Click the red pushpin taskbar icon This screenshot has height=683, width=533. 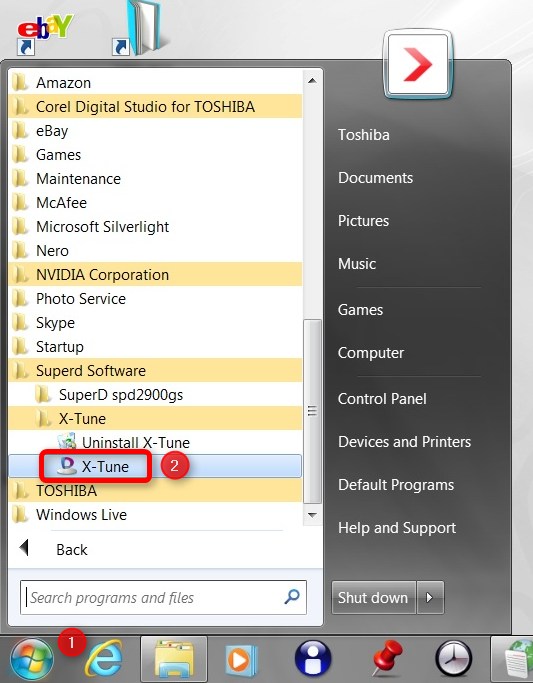click(x=387, y=659)
